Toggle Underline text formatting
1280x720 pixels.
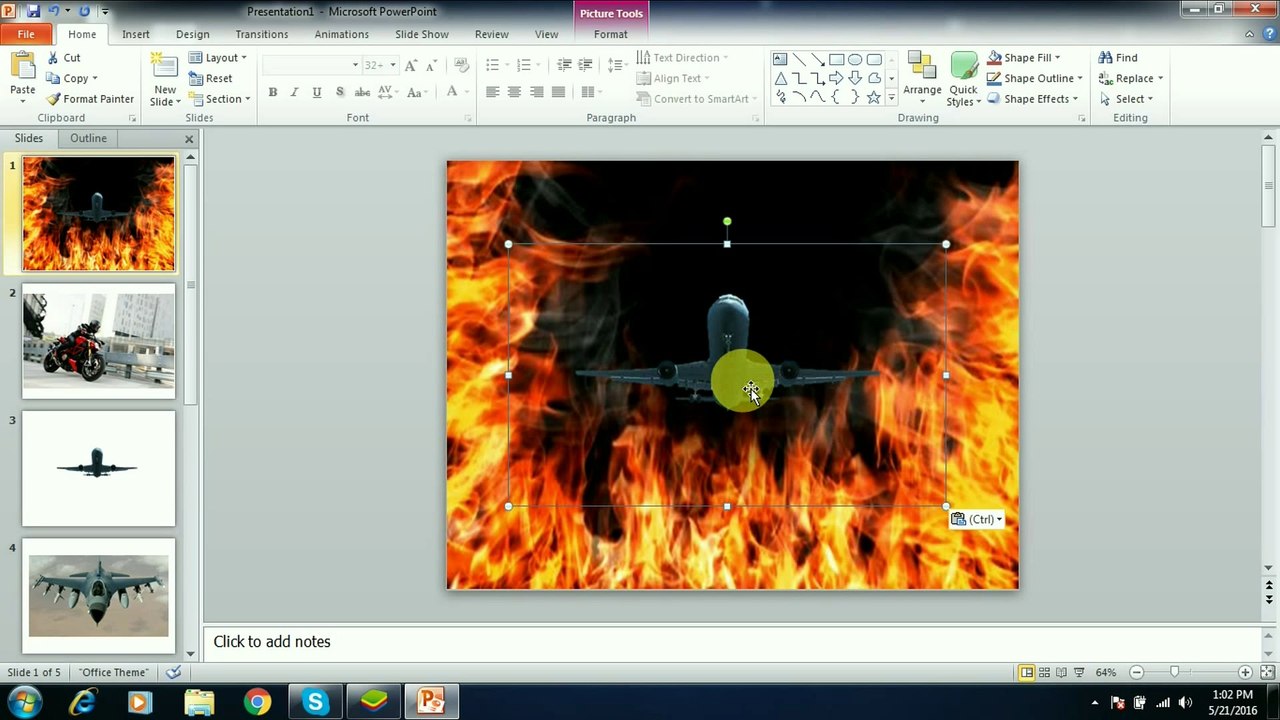(x=317, y=92)
